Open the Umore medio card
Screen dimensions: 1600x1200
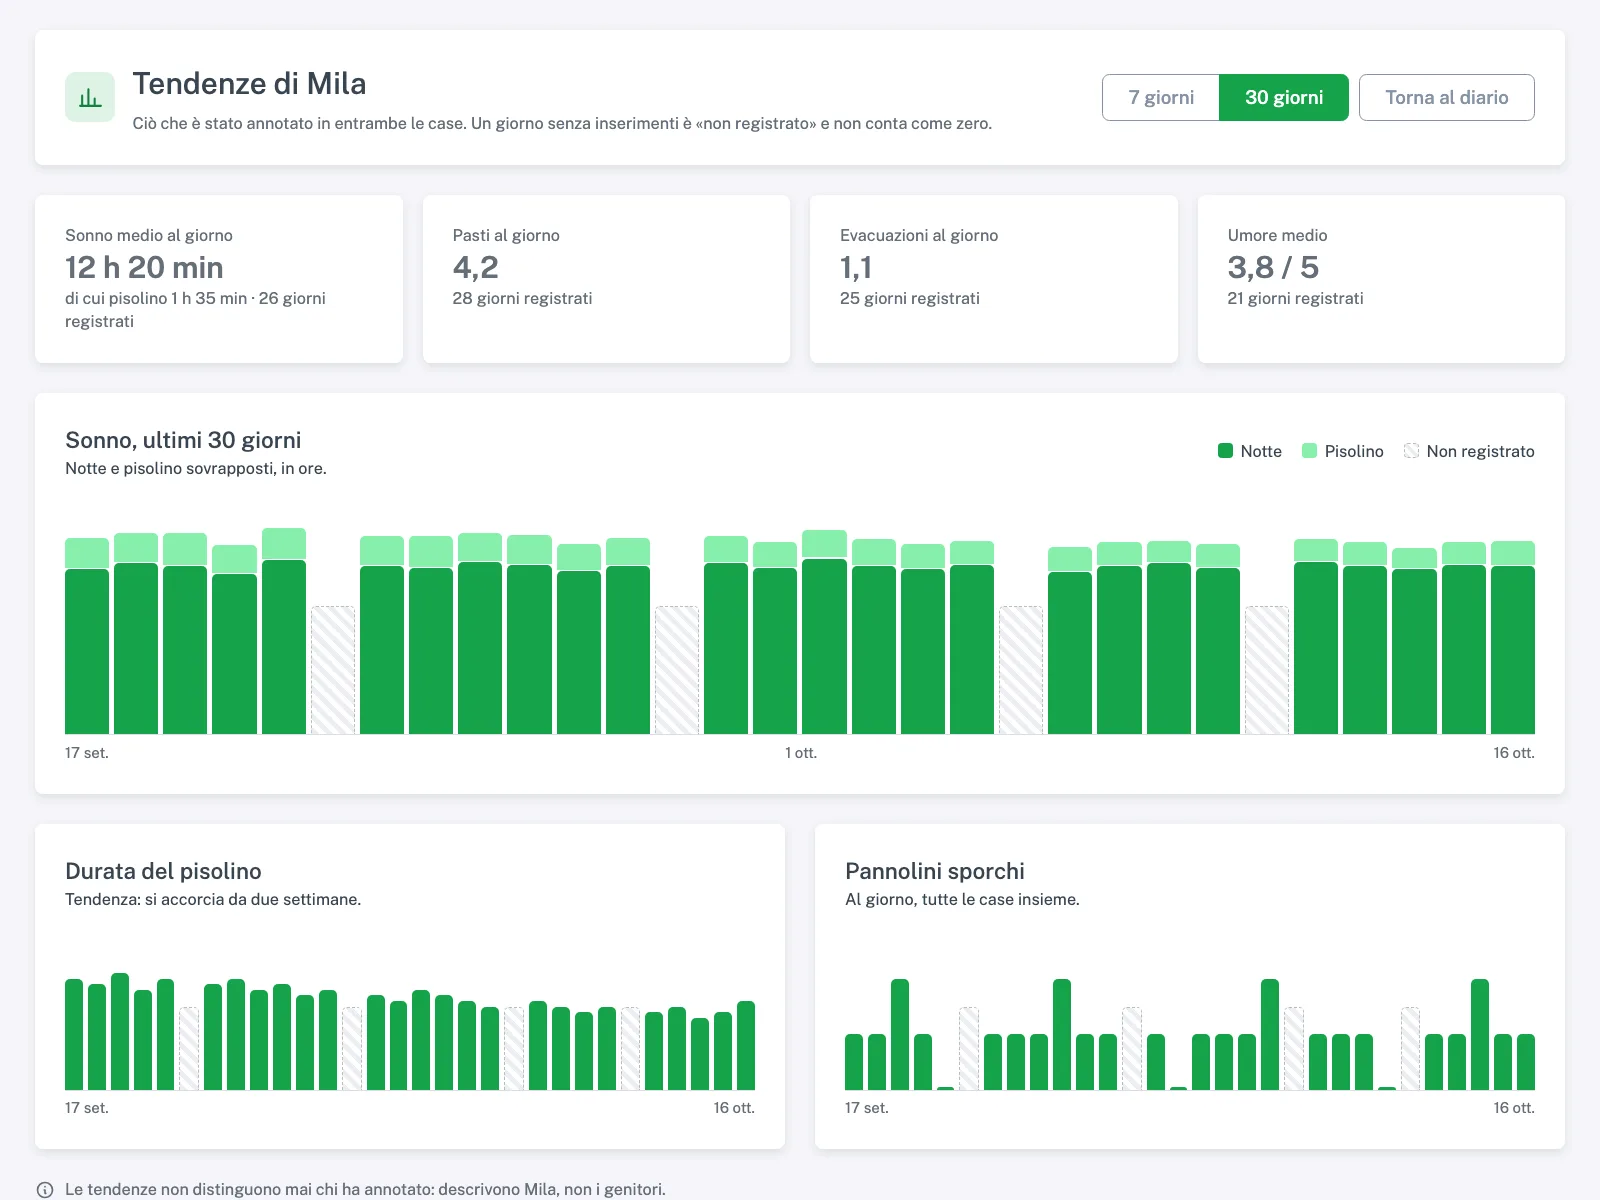pos(1381,279)
